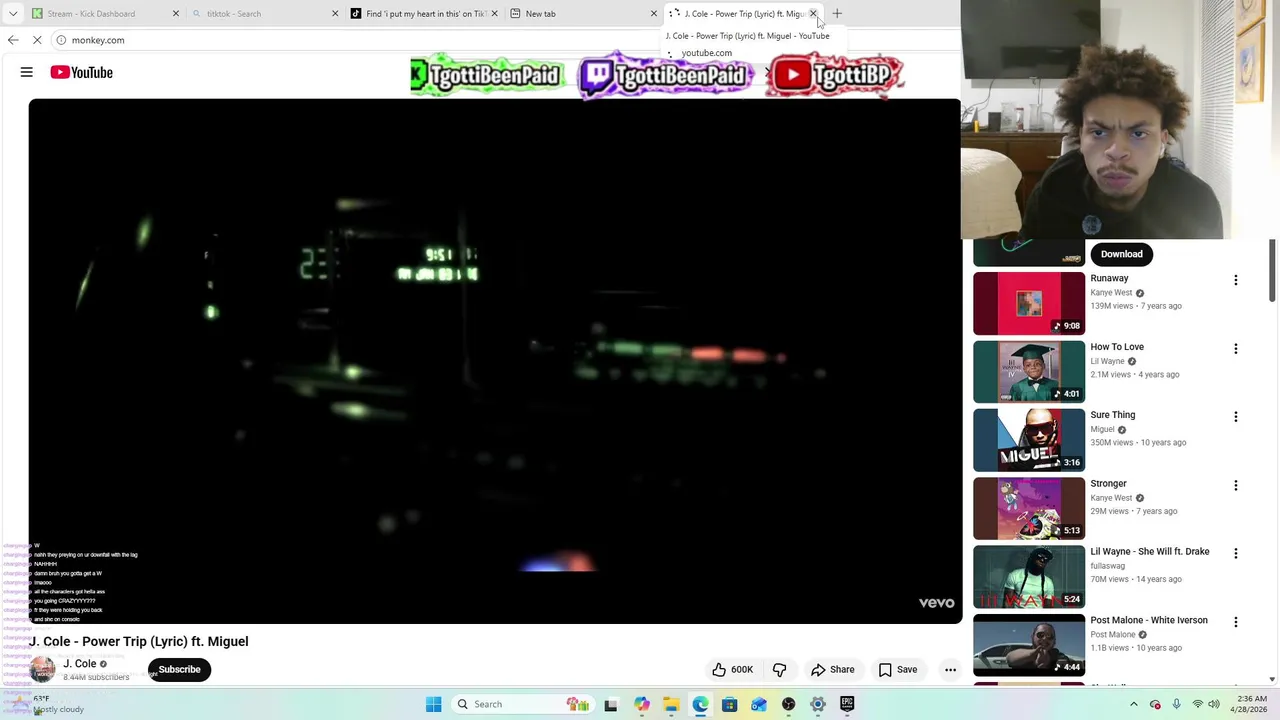Open the YouTube guide hamburger menu
This screenshot has width=1280, height=720.
click(x=27, y=72)
